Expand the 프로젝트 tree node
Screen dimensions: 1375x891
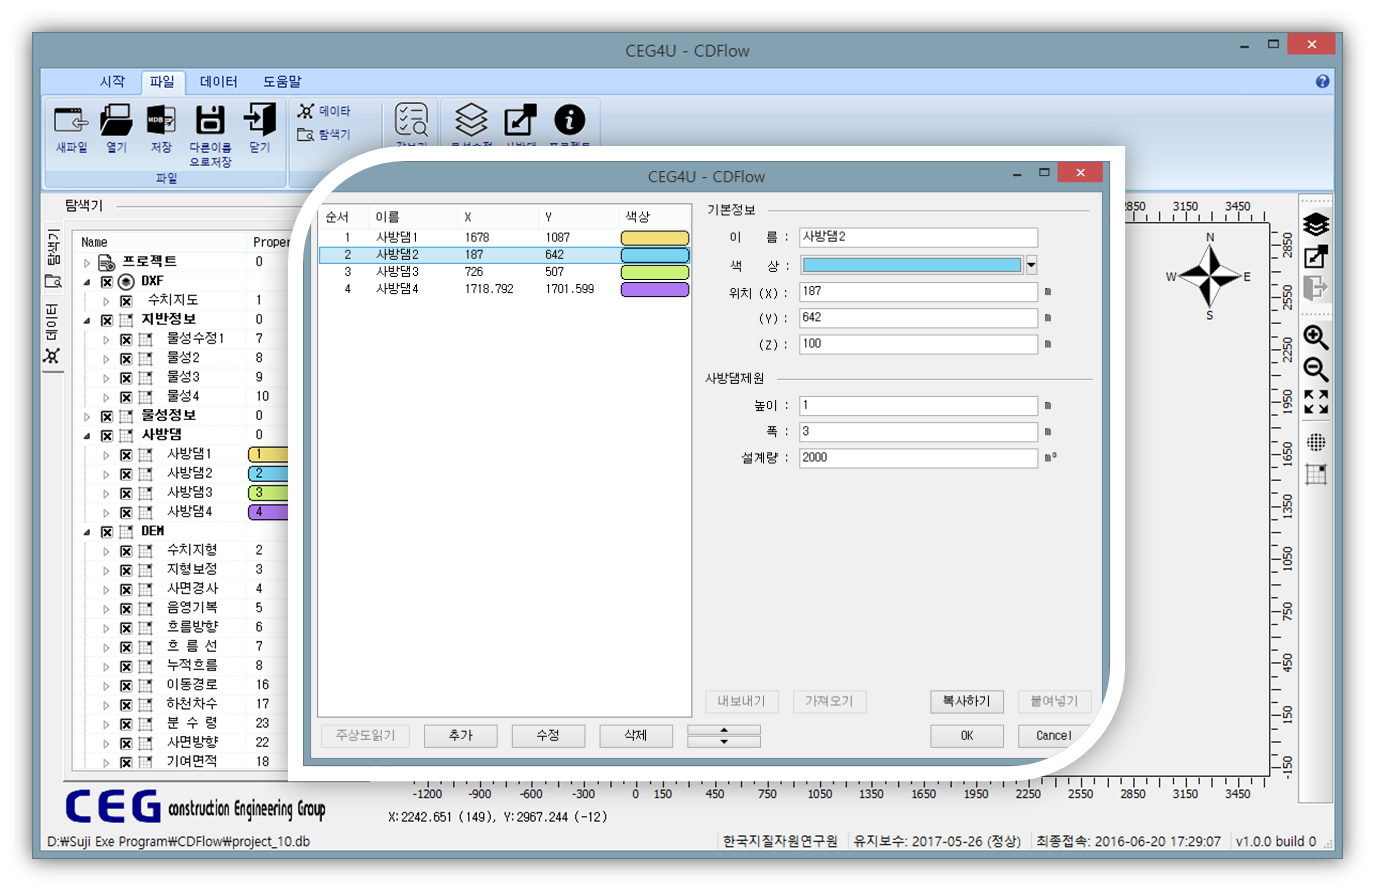coord(87,263)
